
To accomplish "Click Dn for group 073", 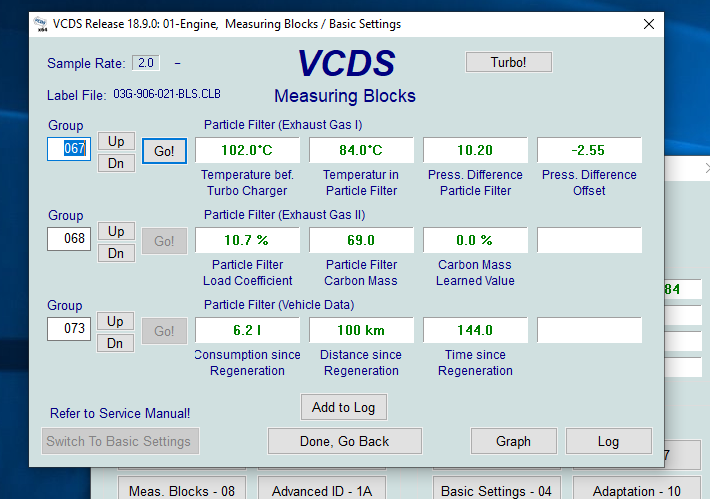I will [116, 343].
